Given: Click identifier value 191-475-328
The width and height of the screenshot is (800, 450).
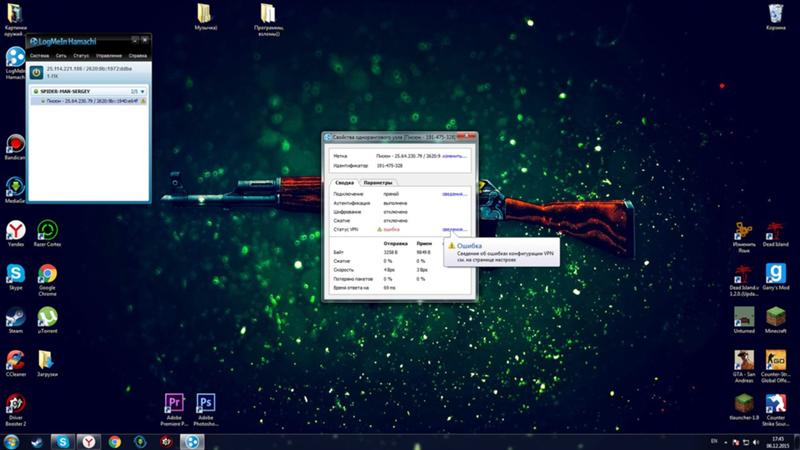Looking at the screenshot, I should coord(389,166).
